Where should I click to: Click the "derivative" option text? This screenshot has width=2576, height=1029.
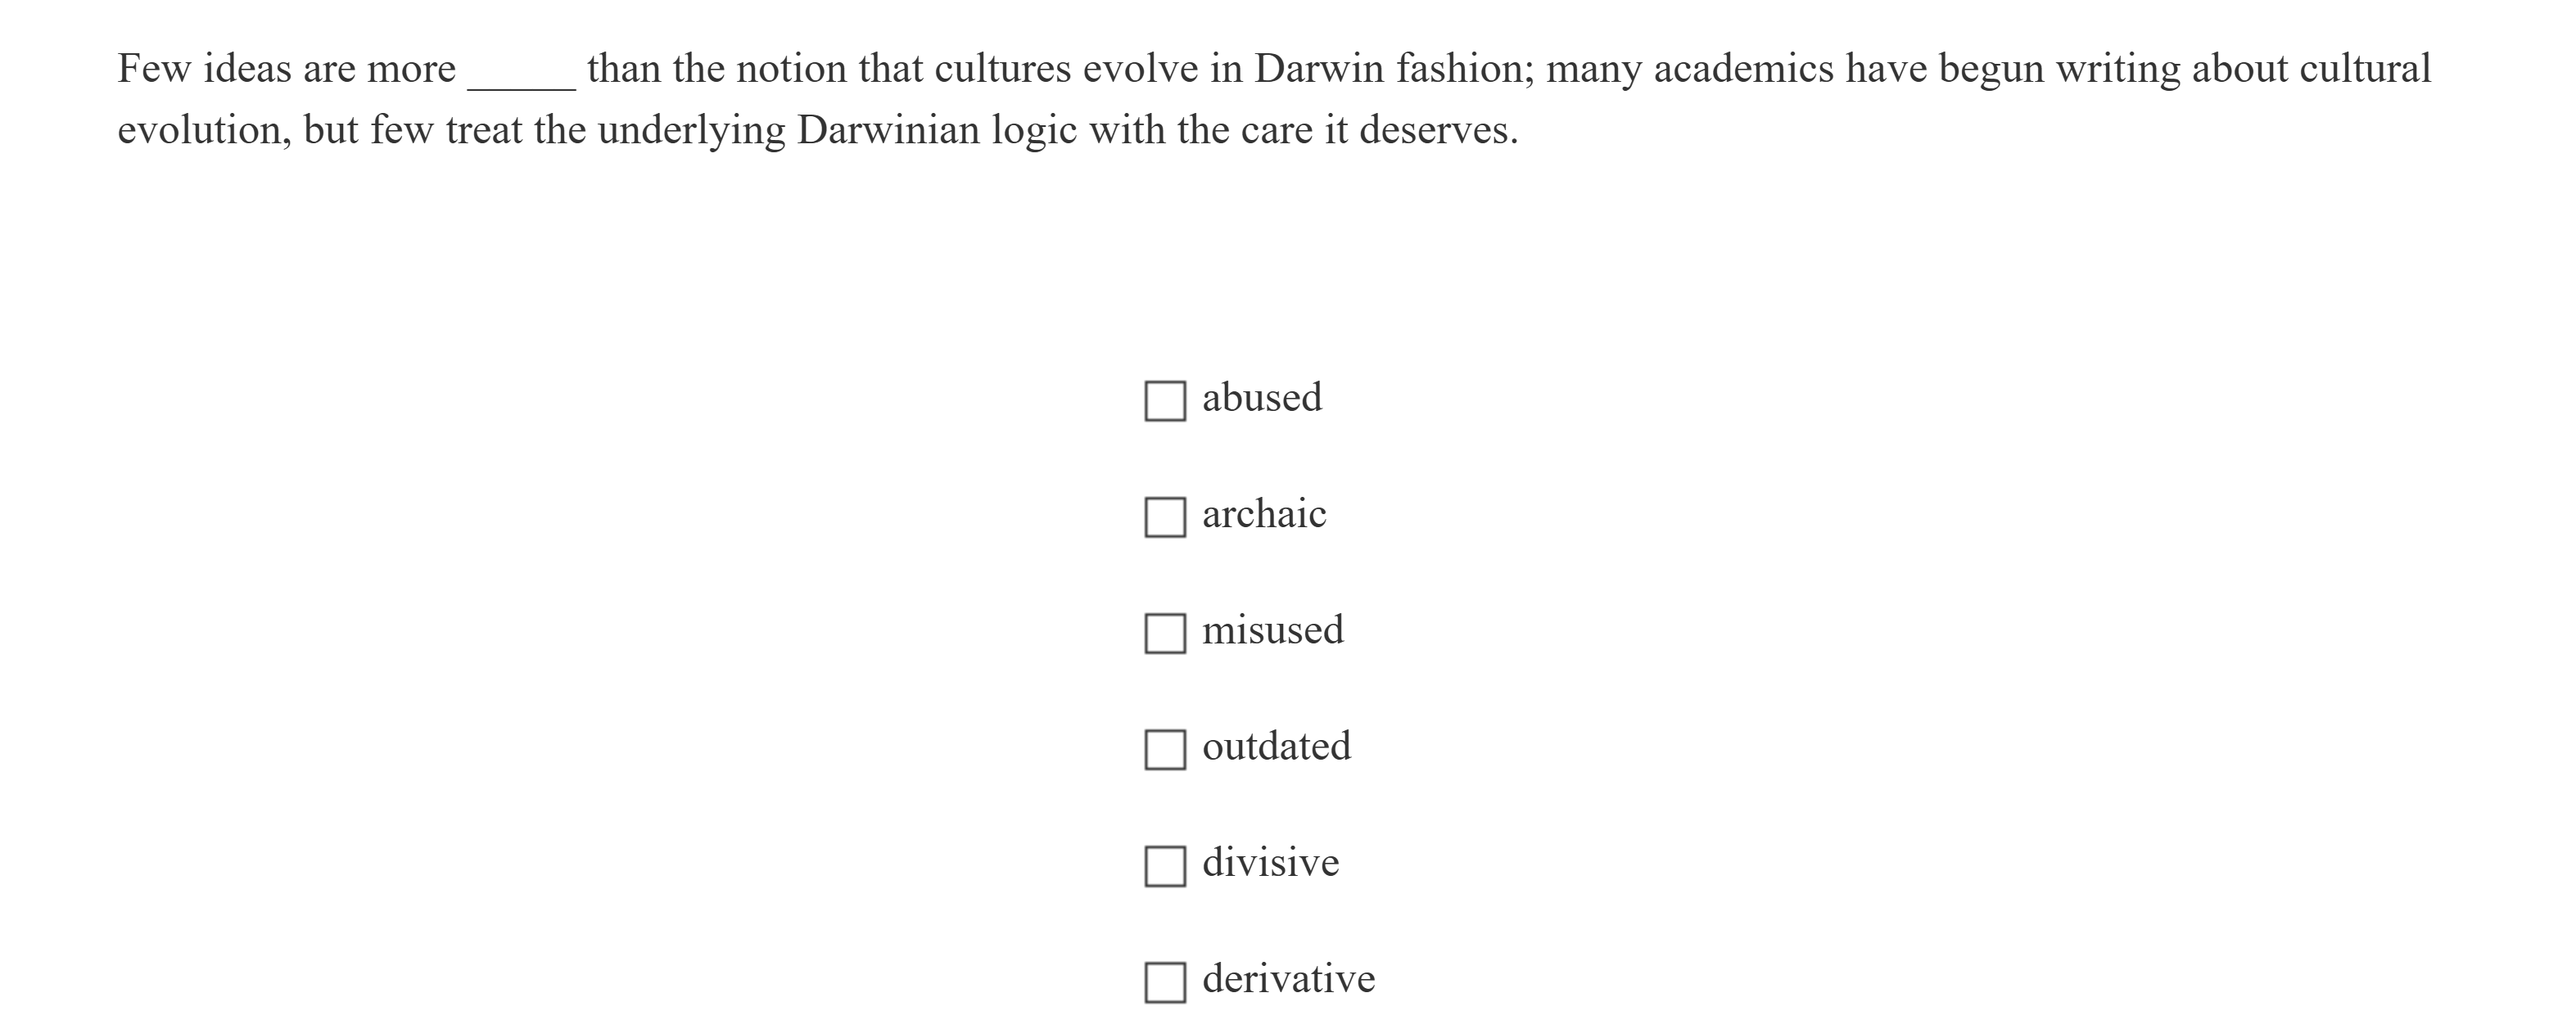click(x=1288, y=978)
